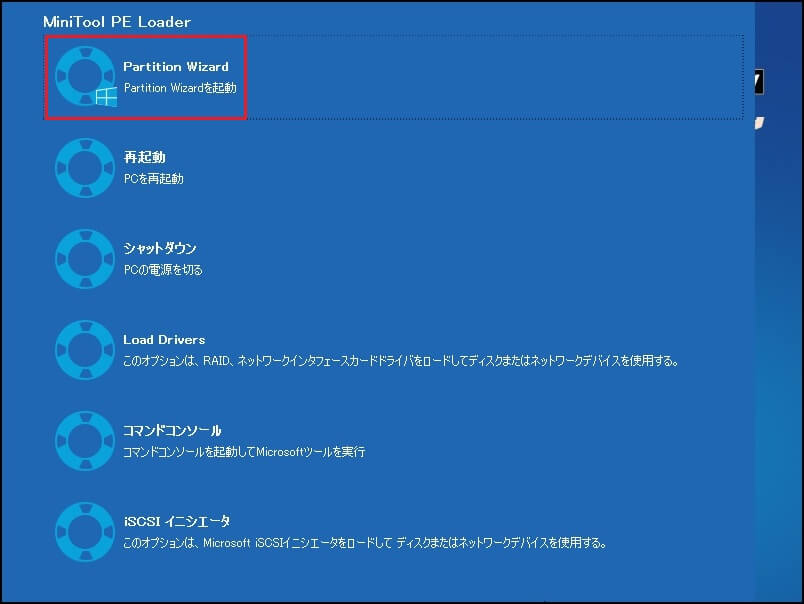Click the 再起動 lifebuoy icon
Viewport: 804px width, 604px height.
click(x=85, y=168)
